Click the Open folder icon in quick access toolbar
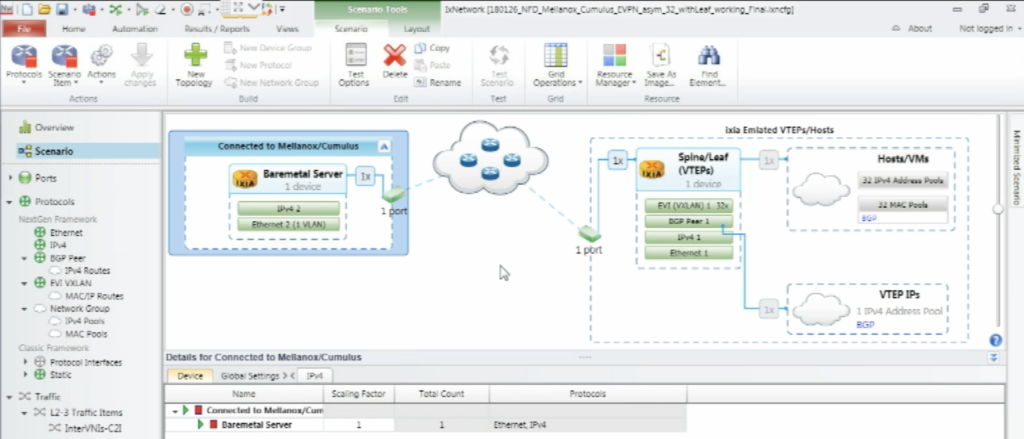Screen dimensions: 1024x439 (x=44, y=9)
